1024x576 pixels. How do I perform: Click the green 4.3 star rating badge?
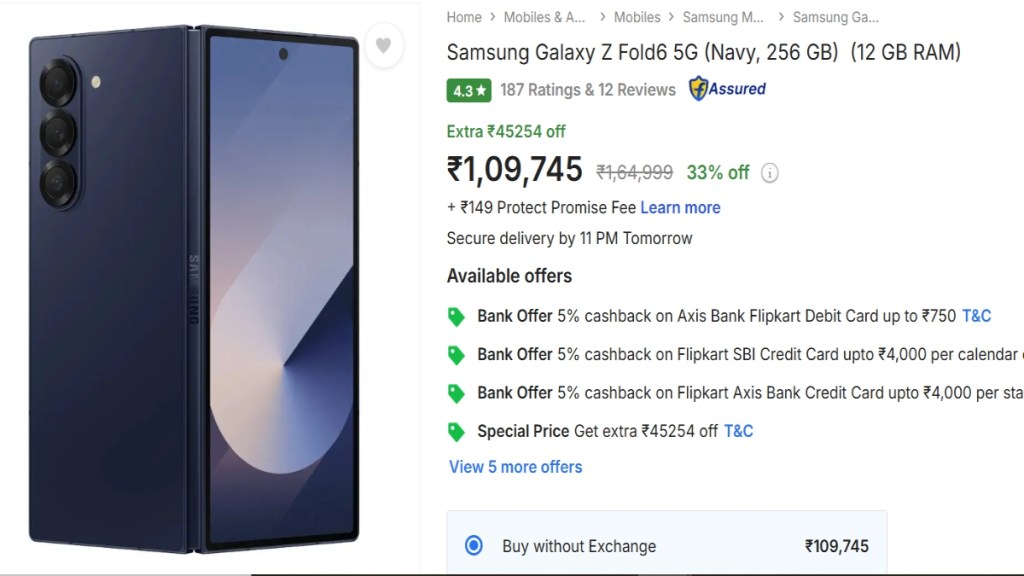coord(469,90)
